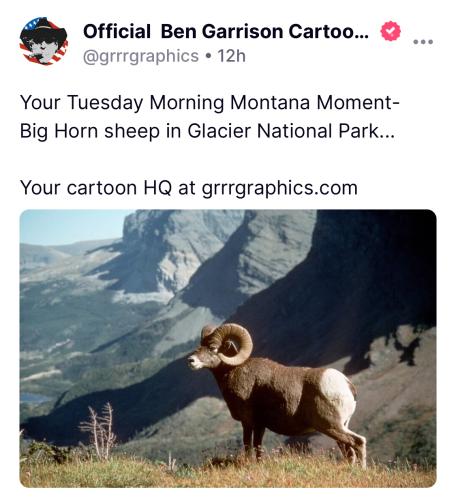Click the ram's curled horn in photo
Image resolution: width=456 pixels, height=500 pixels.
tap(233, 344)
